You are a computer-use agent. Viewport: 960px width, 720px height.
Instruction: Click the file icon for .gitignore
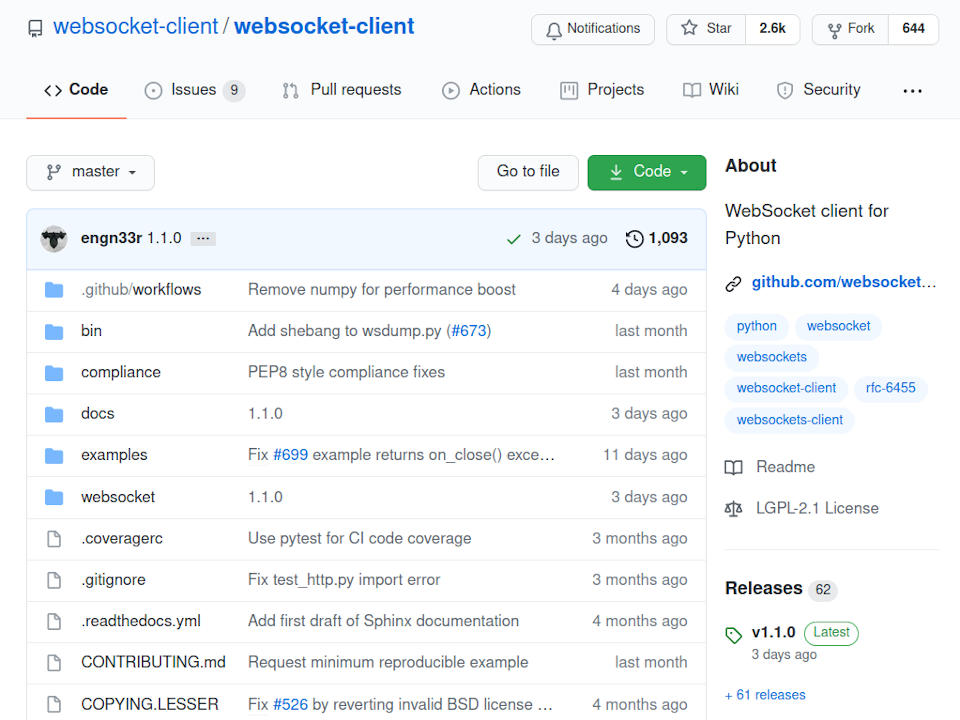(54, 580)
